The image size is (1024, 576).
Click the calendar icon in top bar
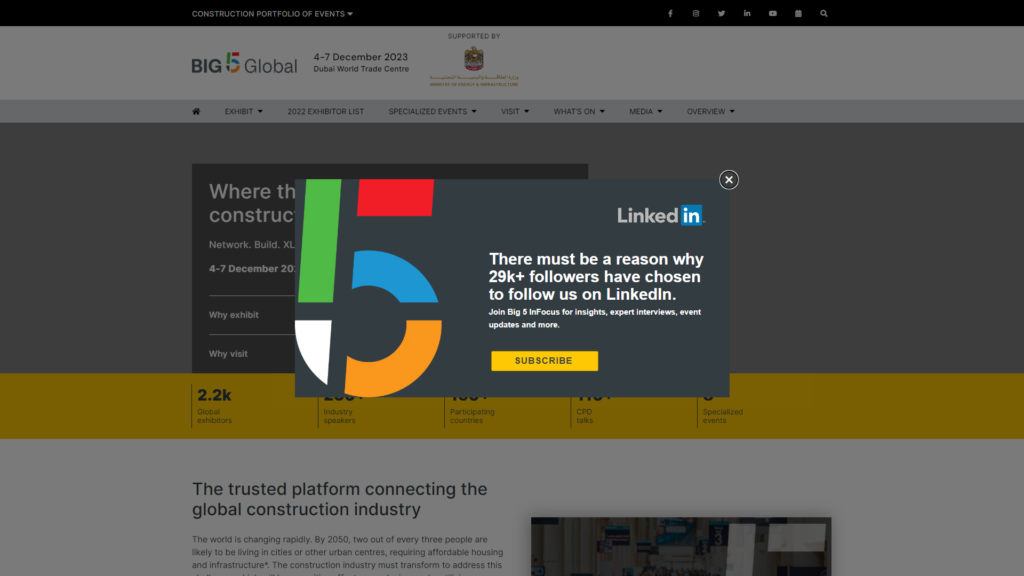pyautogui.click(x=798, y=13)
